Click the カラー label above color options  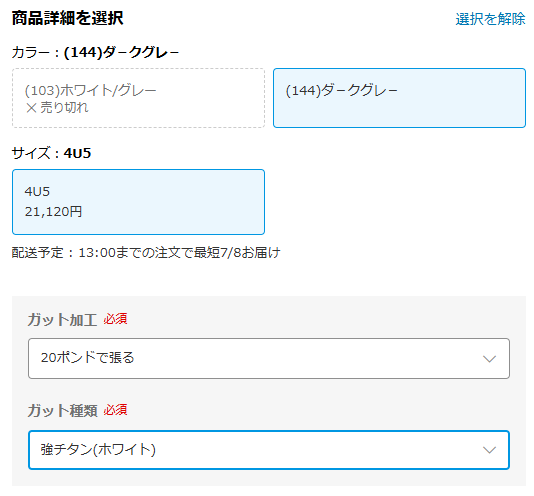pyautogui.click(x=31, y=52)
